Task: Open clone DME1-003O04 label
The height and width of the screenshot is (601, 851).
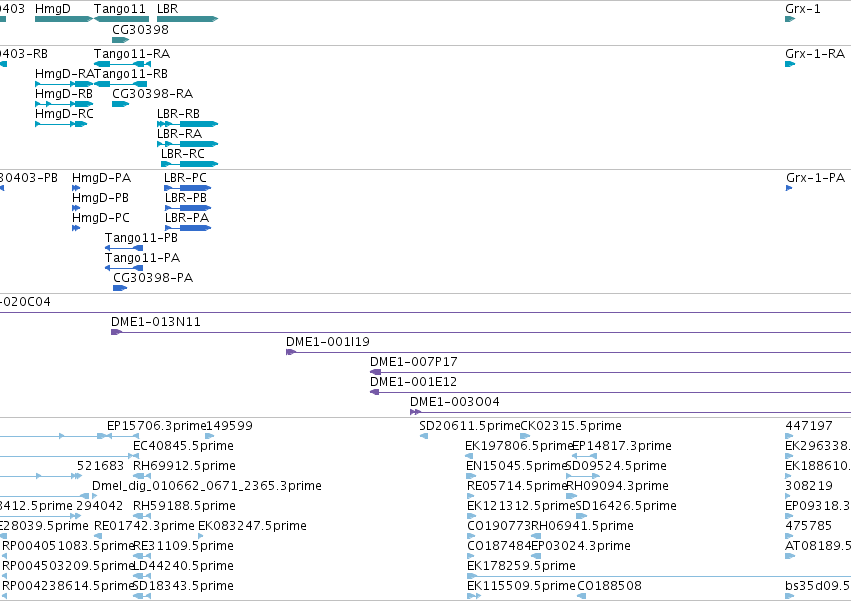Action: point(455,403)
